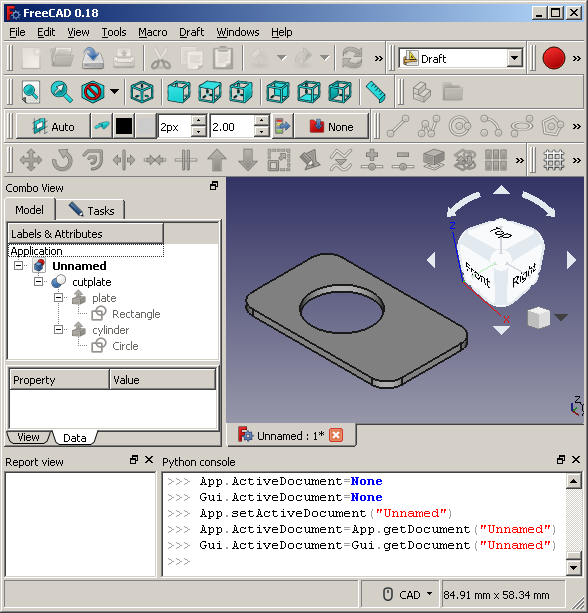Toggle construction mode icon

(x=102, y=126)
